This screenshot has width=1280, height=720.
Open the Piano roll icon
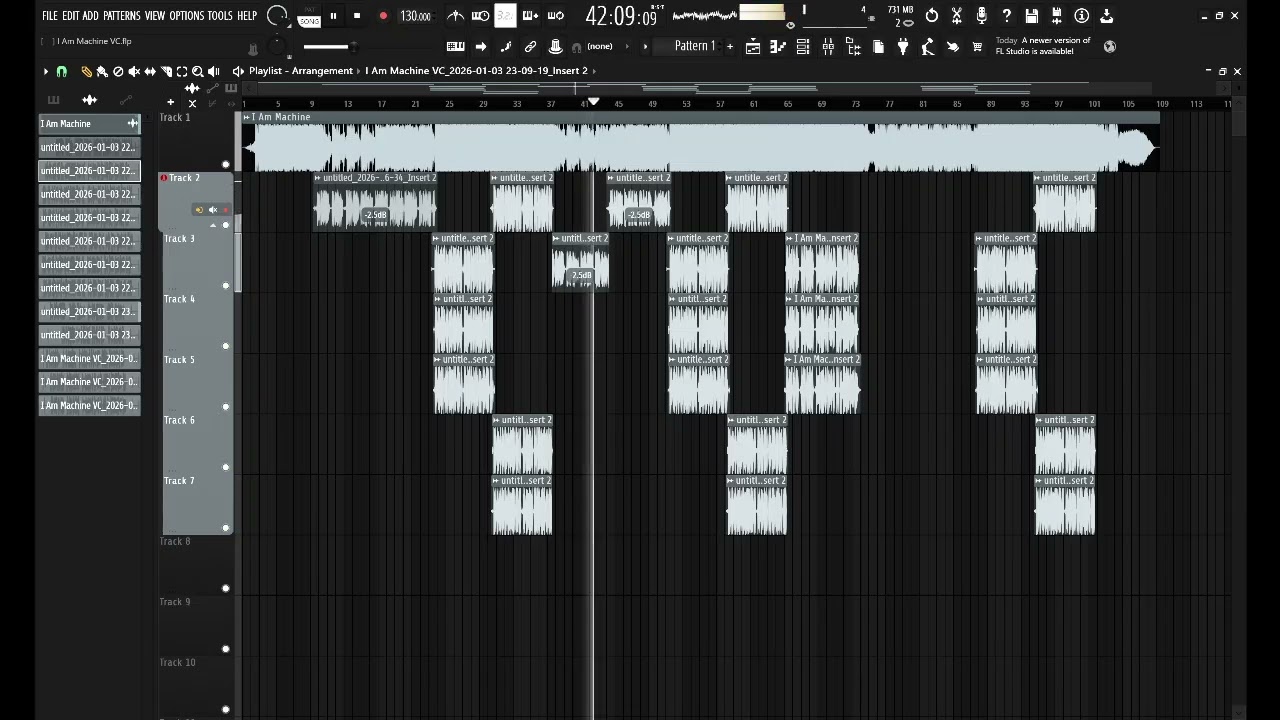(x=778, y=46)
